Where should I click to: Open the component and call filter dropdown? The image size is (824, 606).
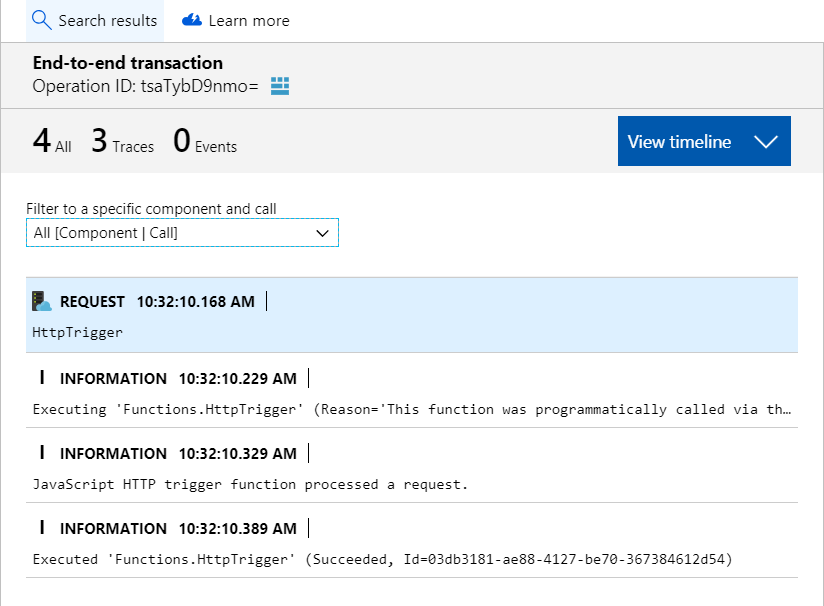tap(182, 232)
